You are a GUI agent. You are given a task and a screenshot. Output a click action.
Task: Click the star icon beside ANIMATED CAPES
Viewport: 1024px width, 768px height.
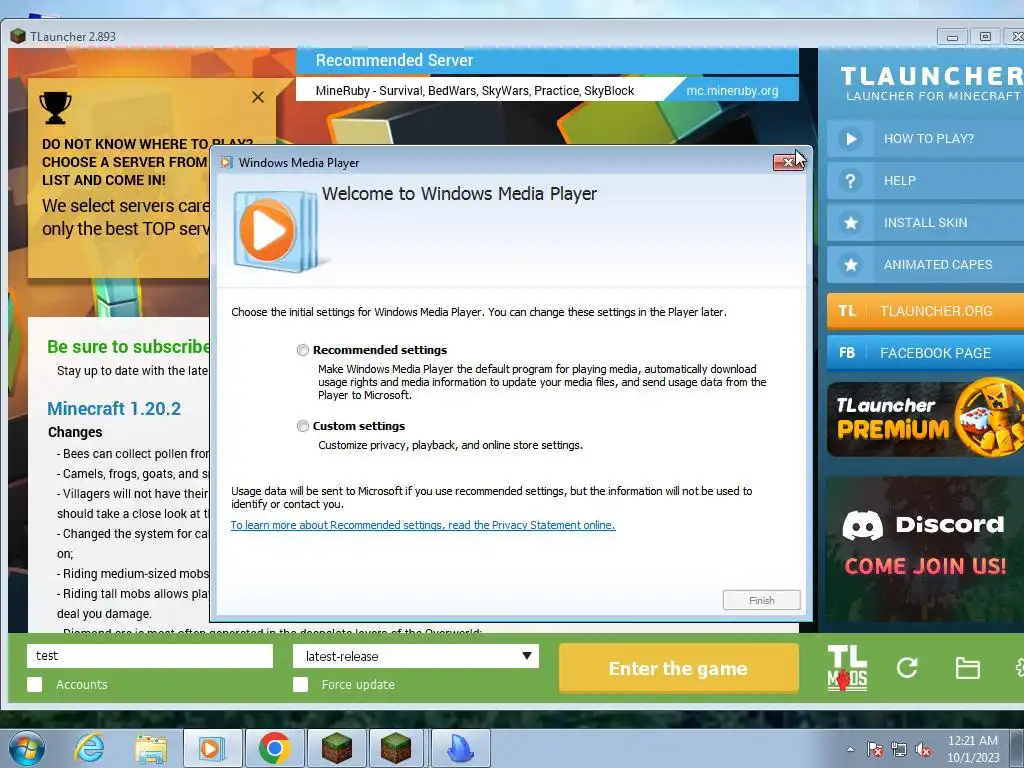click(850, 264)
